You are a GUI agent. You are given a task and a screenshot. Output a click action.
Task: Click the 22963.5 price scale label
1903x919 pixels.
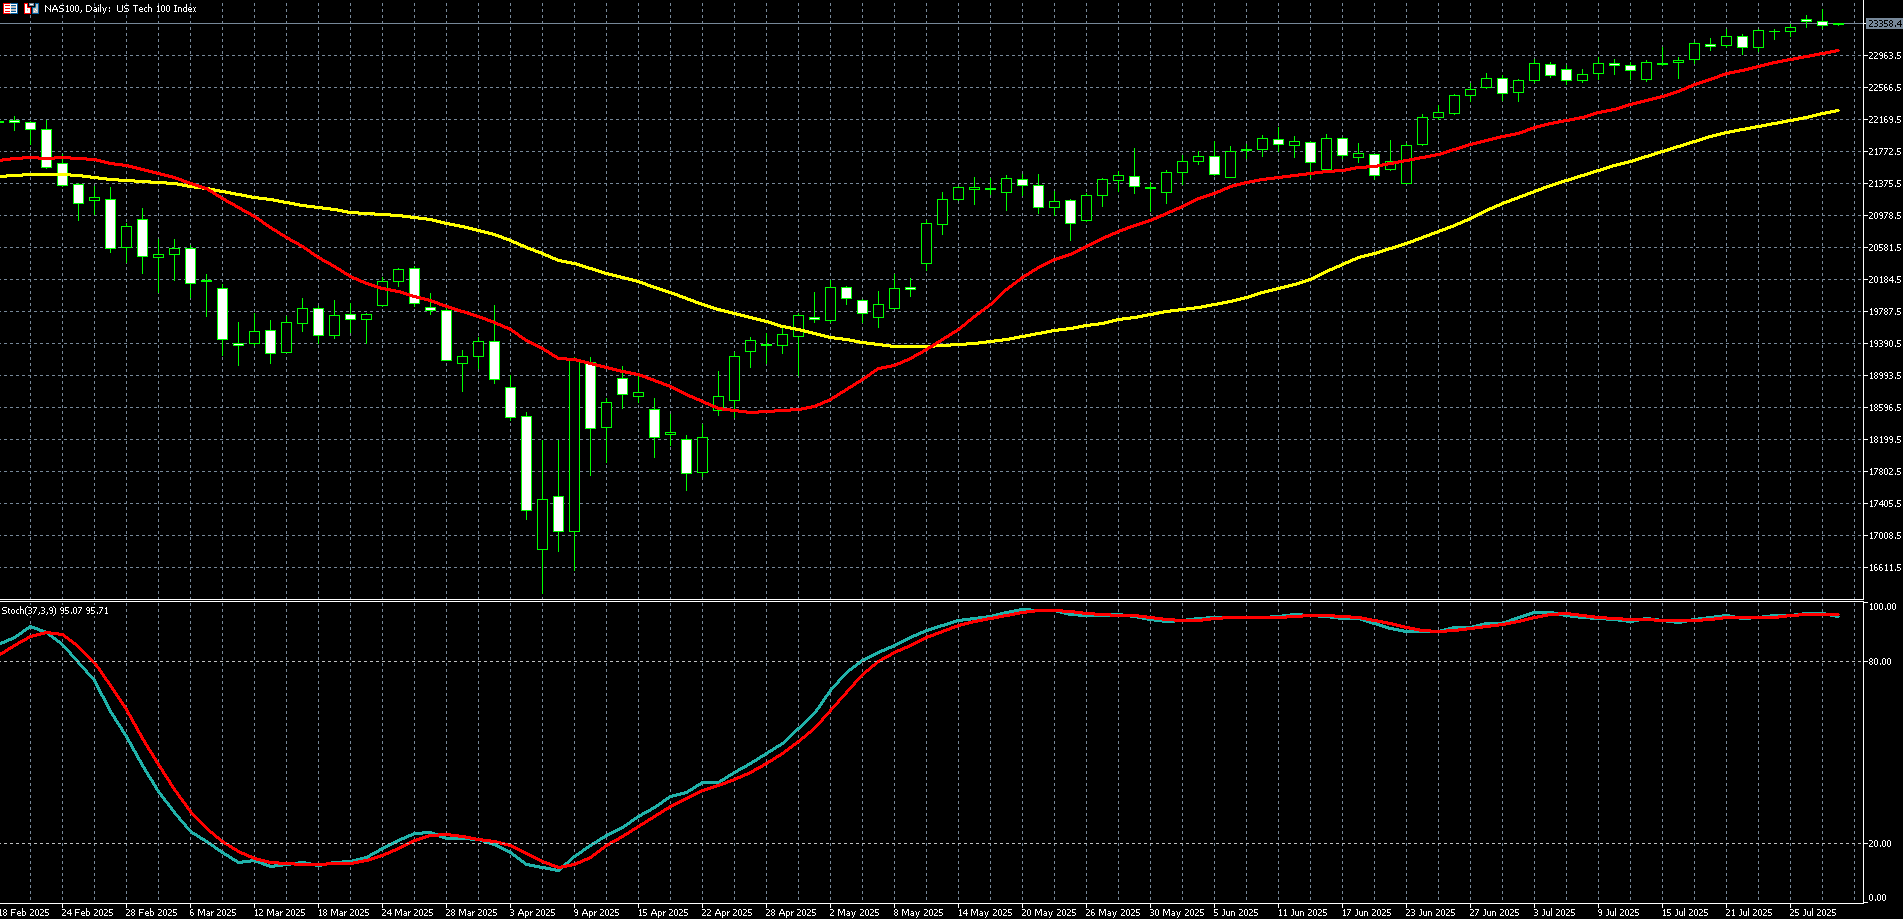click(x=1884, y=56)
